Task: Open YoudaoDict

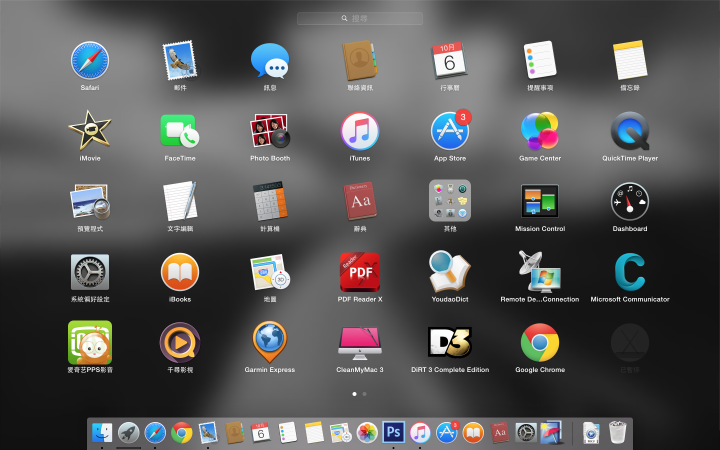Action: [x=450, y=272]
